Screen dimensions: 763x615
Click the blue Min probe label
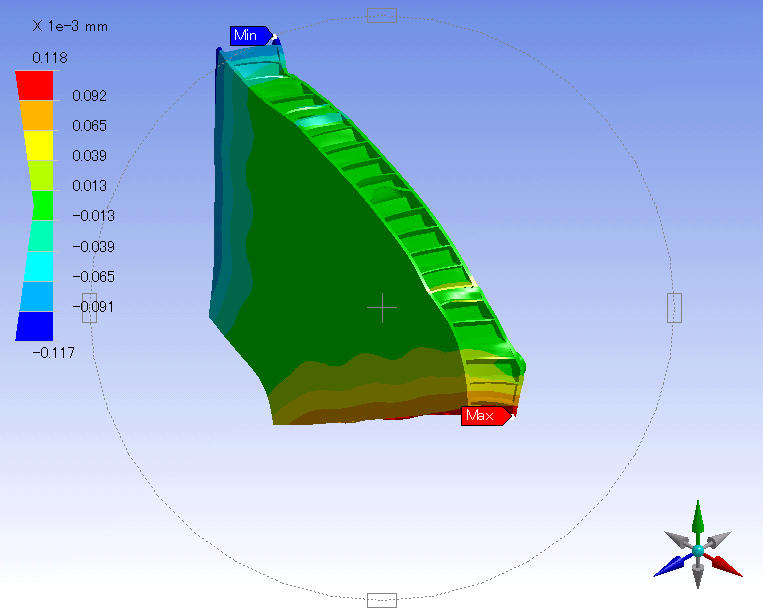[250, 36]
